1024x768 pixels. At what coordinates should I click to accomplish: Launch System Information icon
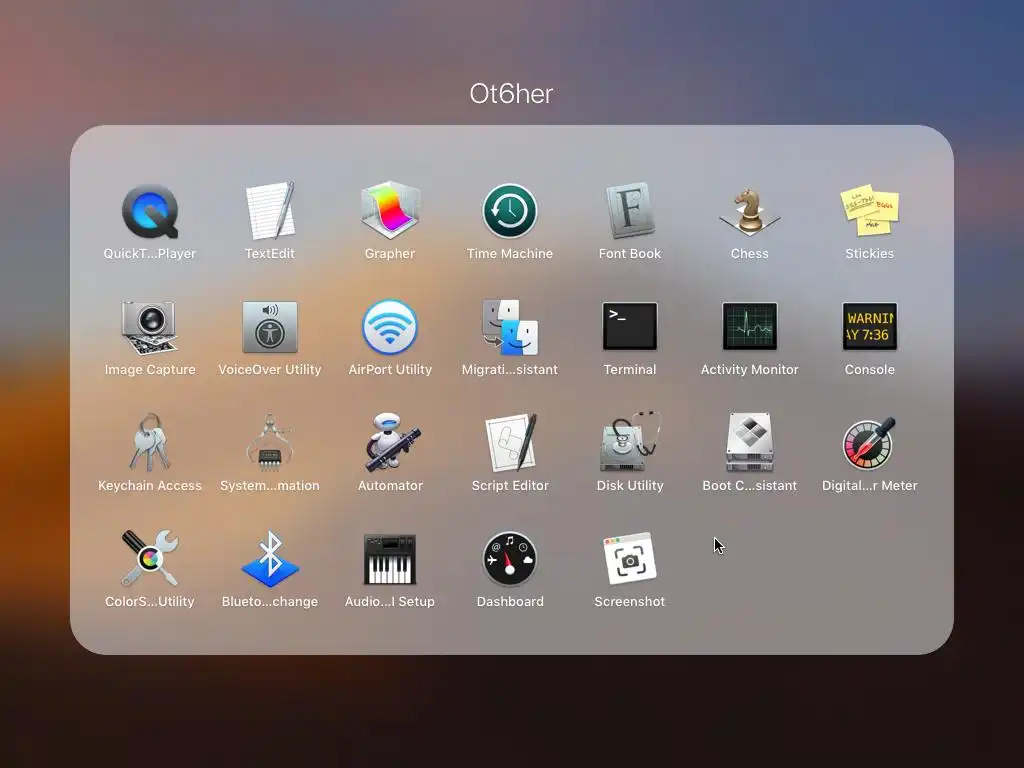coord(270,443)
